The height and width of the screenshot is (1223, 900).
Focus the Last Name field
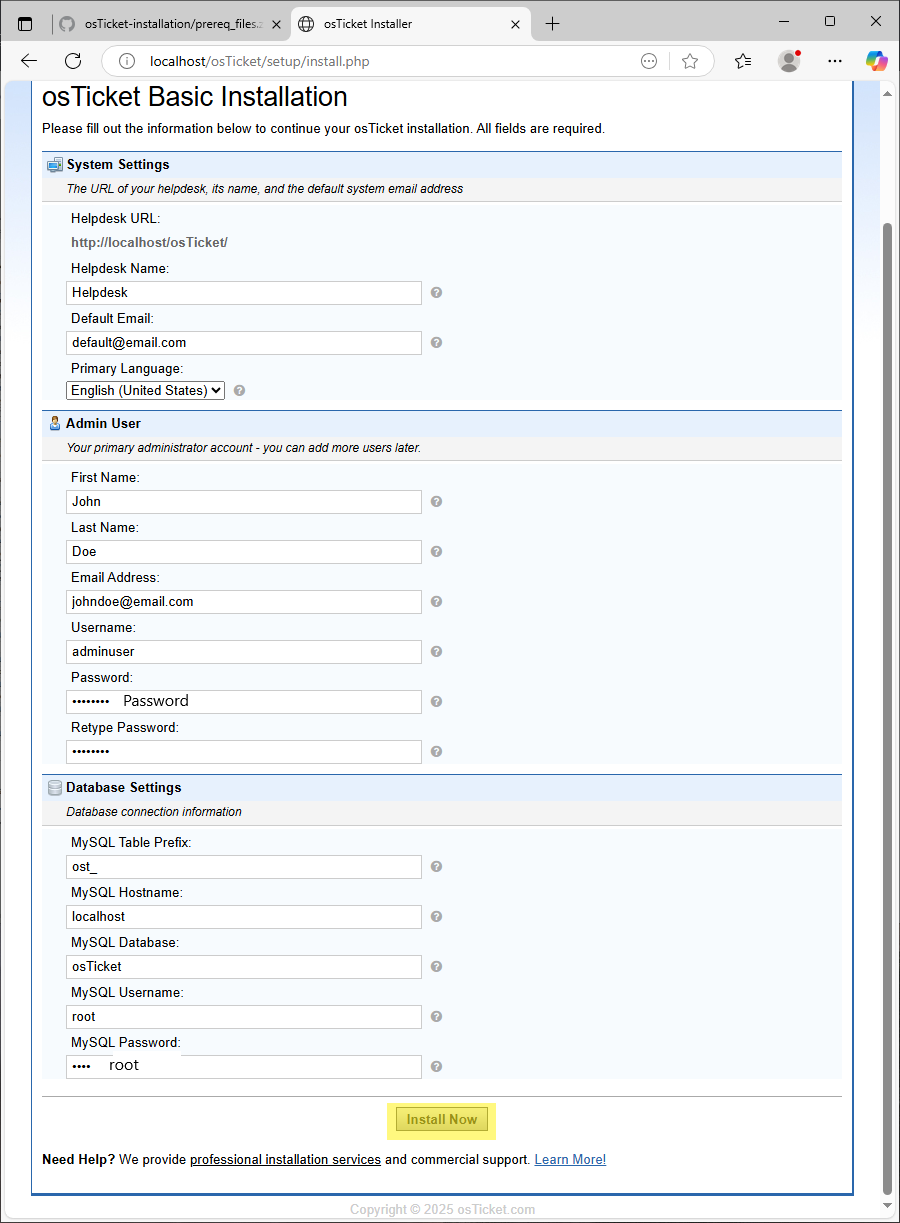244,552
